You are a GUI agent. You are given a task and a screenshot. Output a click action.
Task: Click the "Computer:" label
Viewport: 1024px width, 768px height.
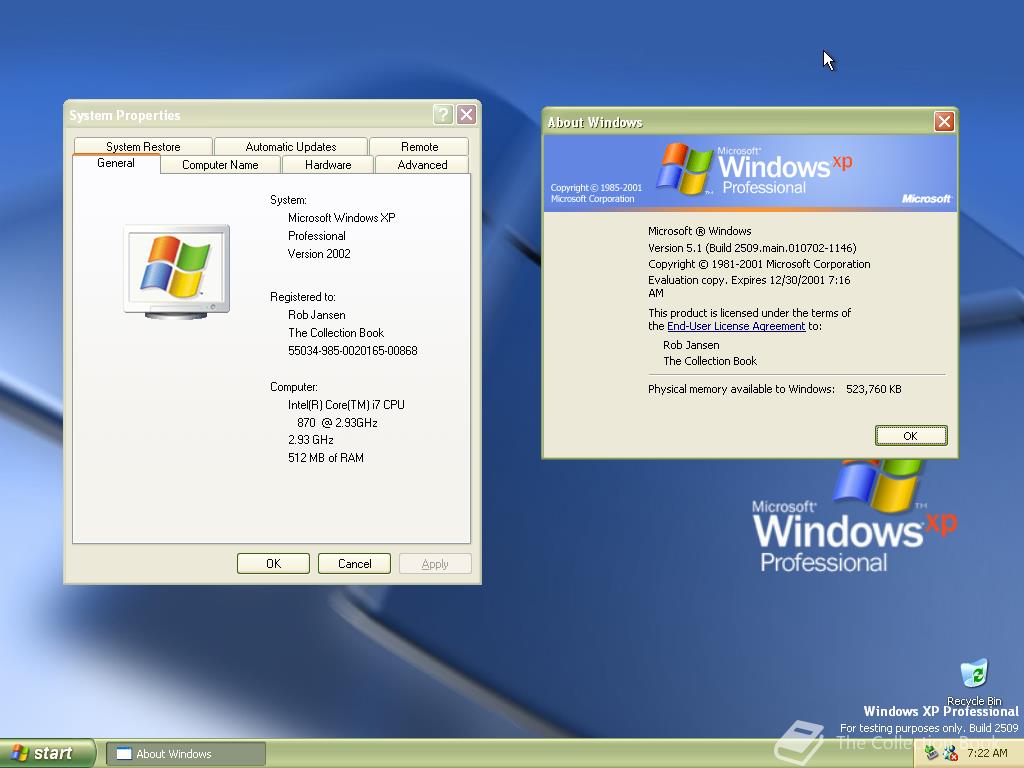[x=294, y=387]
